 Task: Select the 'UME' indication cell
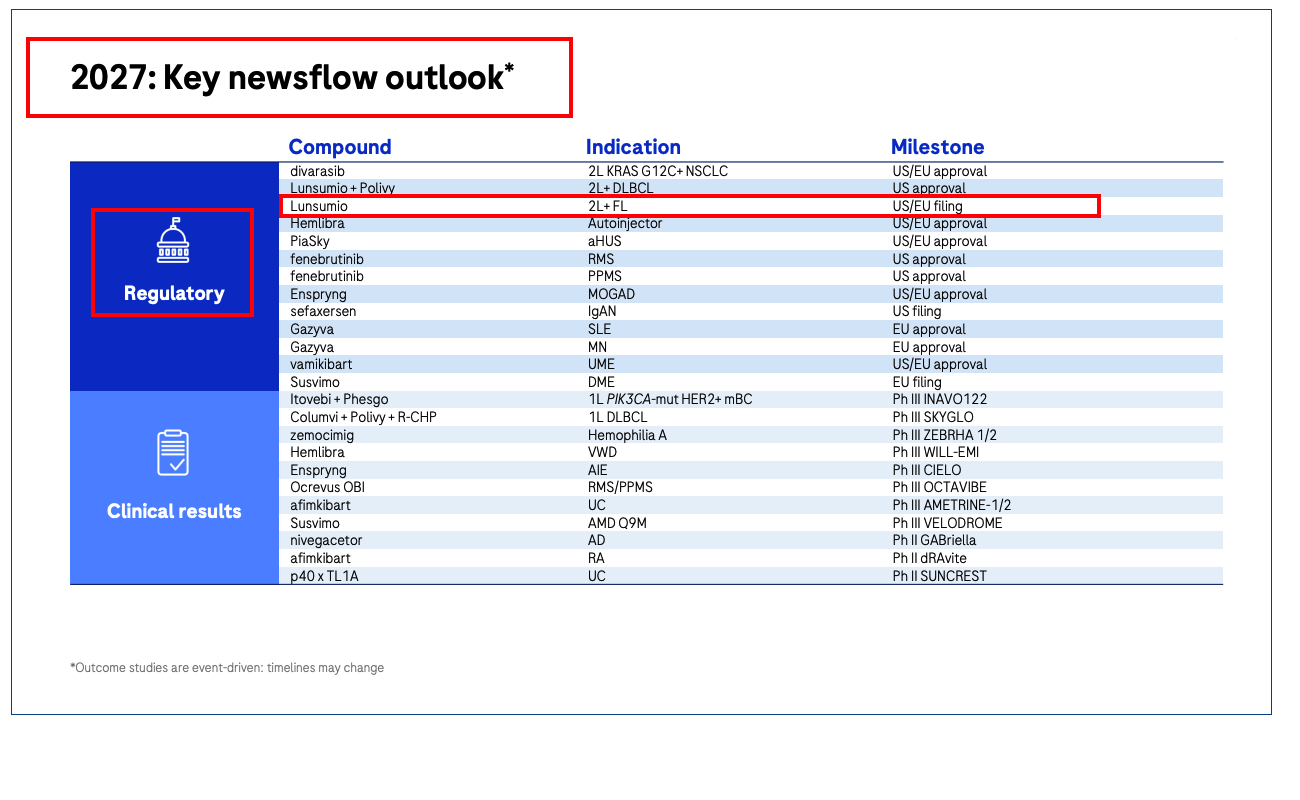click(601, 364)
